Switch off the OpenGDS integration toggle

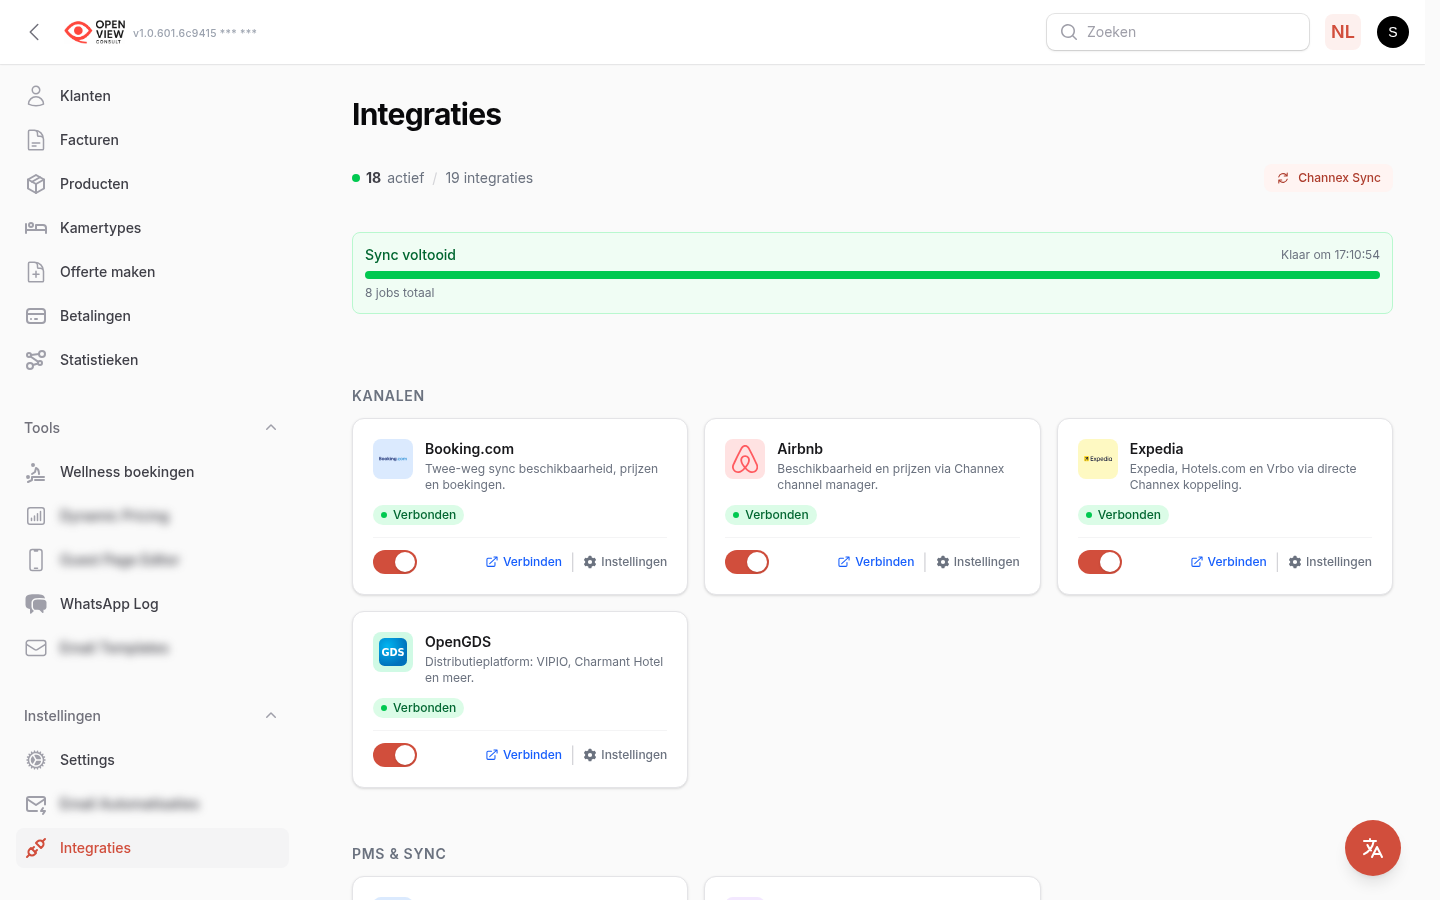[x=395, y=755]
